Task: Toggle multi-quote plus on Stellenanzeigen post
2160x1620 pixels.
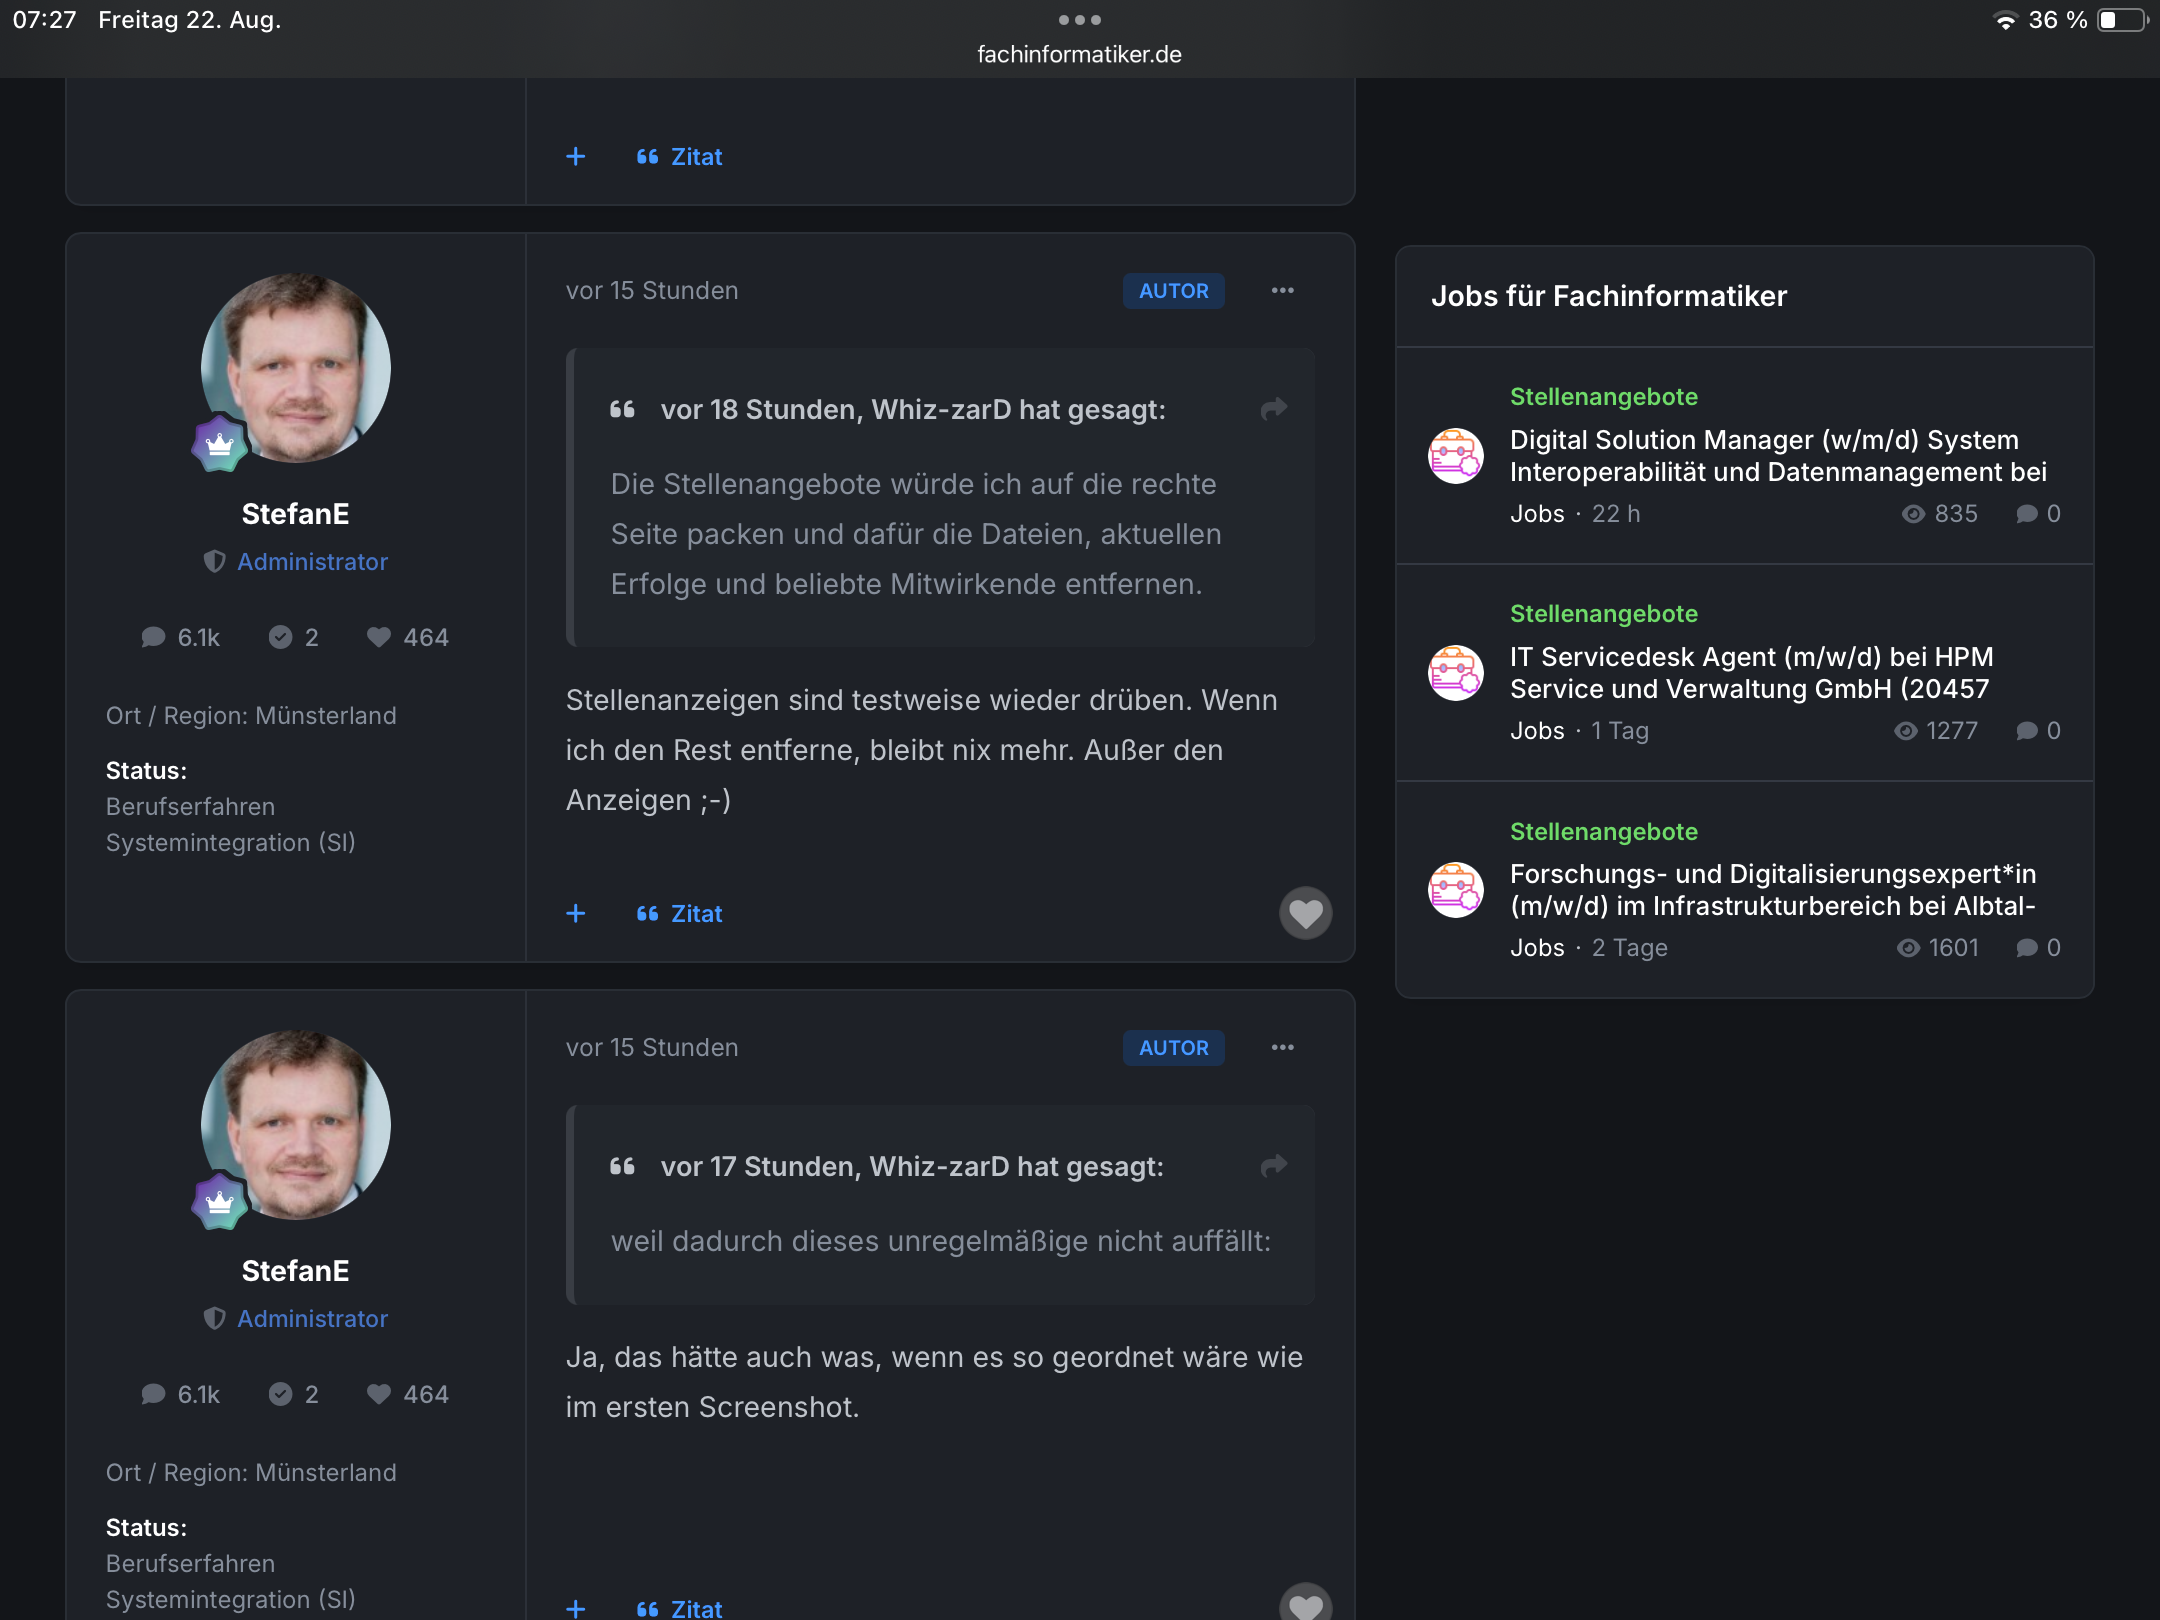Action: click(576, 914)
